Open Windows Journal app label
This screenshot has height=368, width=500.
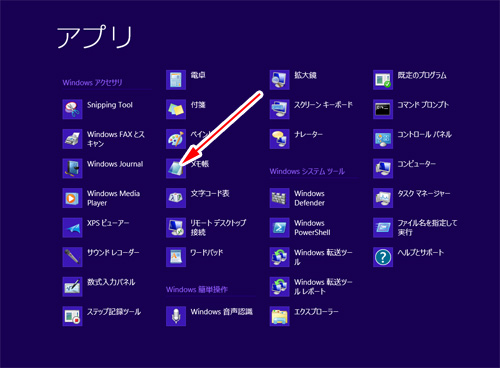115,164
